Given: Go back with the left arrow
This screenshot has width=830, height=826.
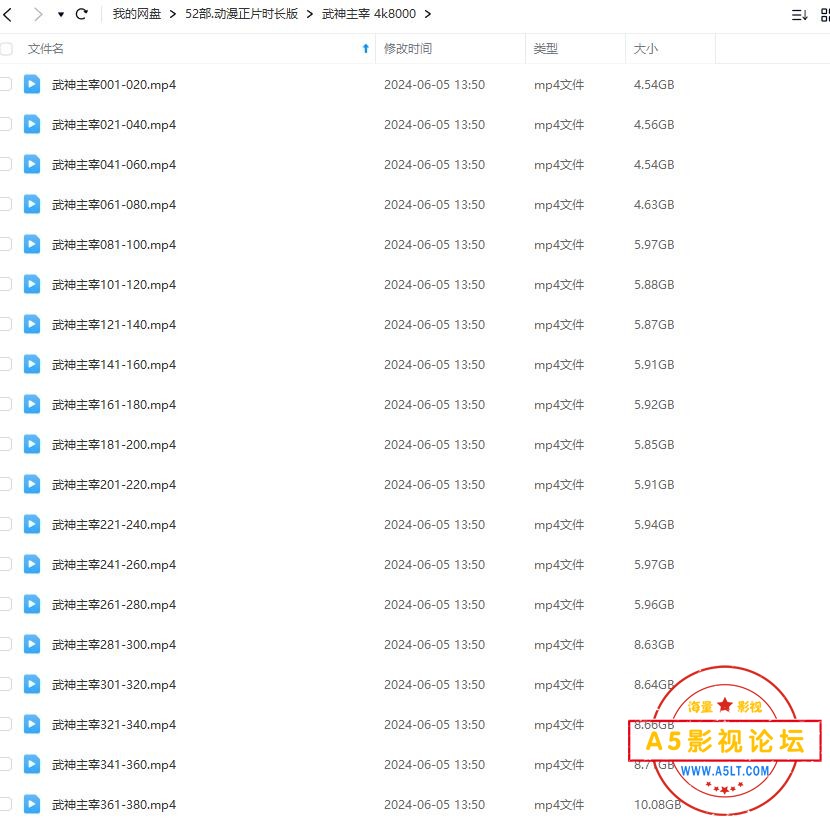Looking at the screenshot, I should click(7, 14).
